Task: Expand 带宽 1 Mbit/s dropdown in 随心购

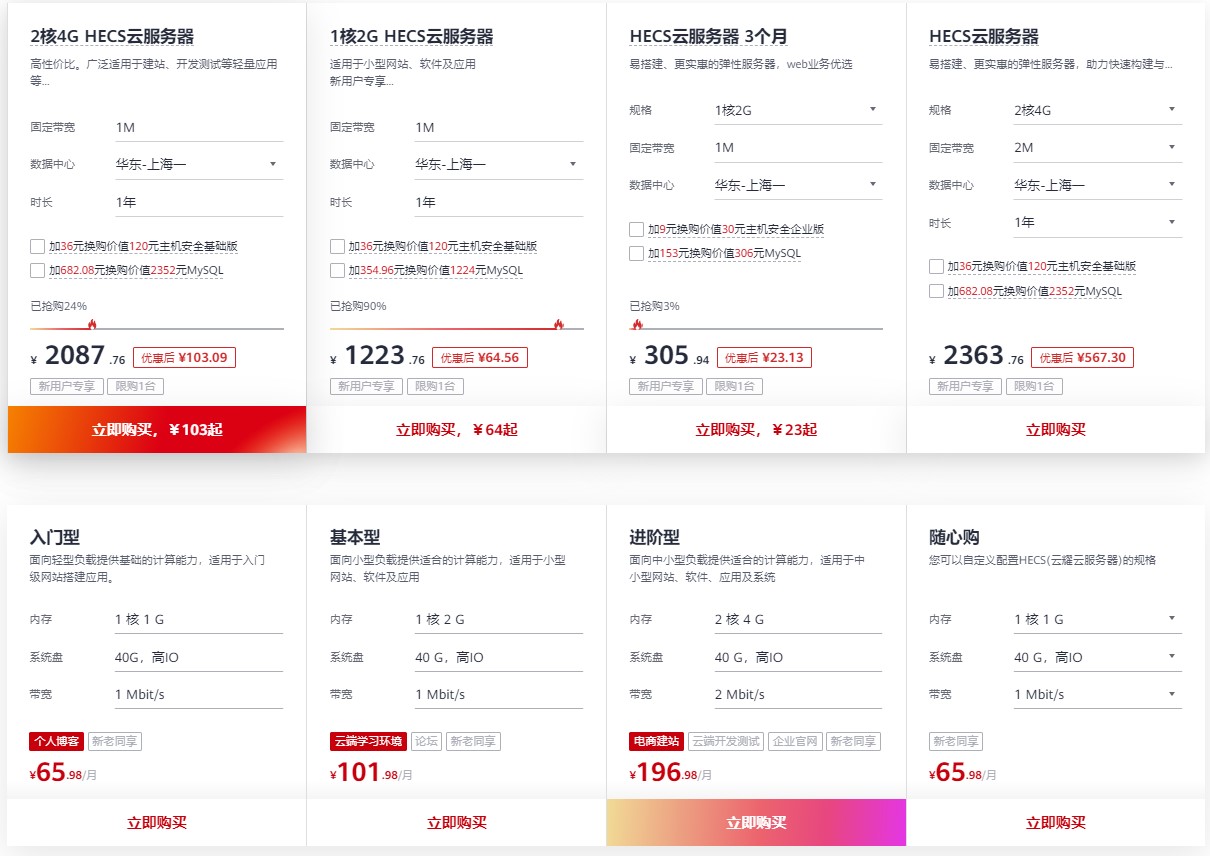Action: tap(1097, 694)
